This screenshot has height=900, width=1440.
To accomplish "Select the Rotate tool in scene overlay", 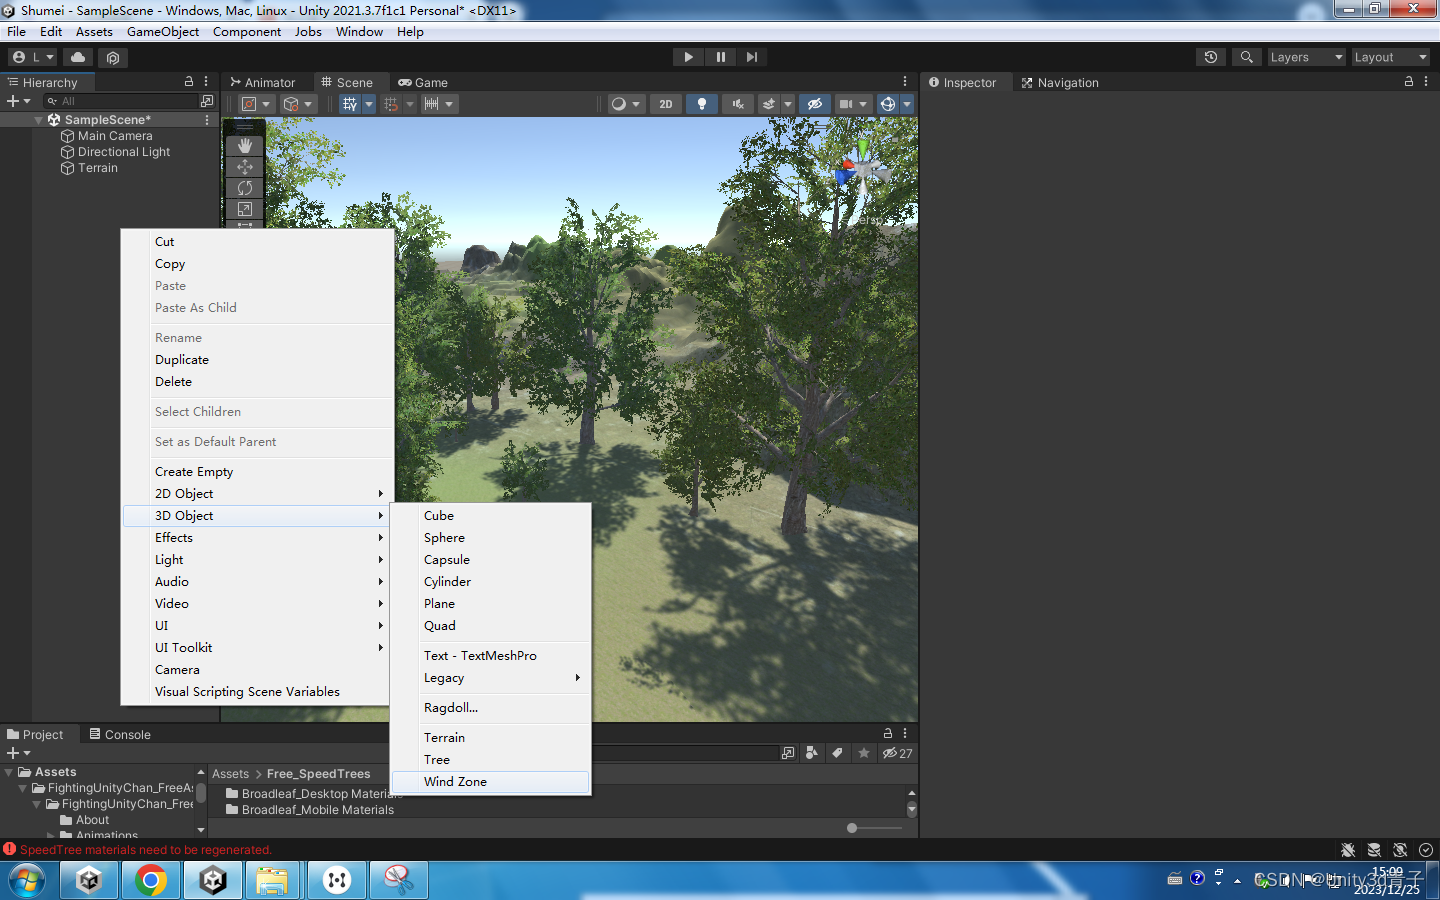I will pos(245,188).
